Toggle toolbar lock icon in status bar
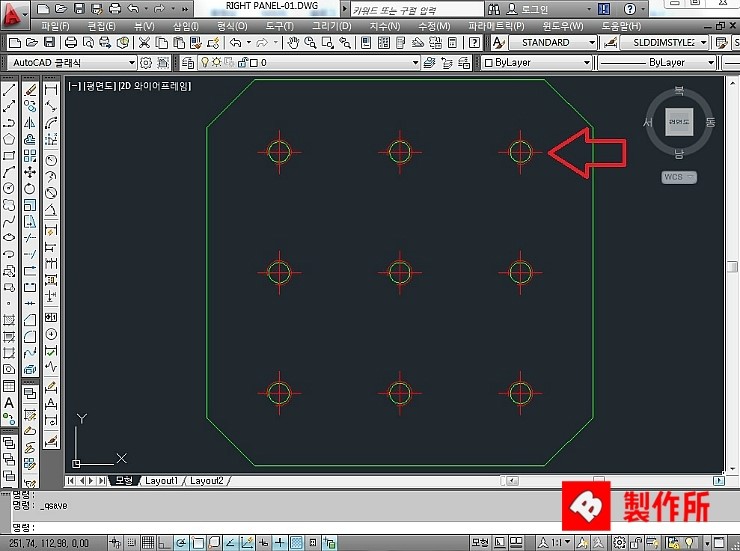740x551 pixels. coord(635,543)
